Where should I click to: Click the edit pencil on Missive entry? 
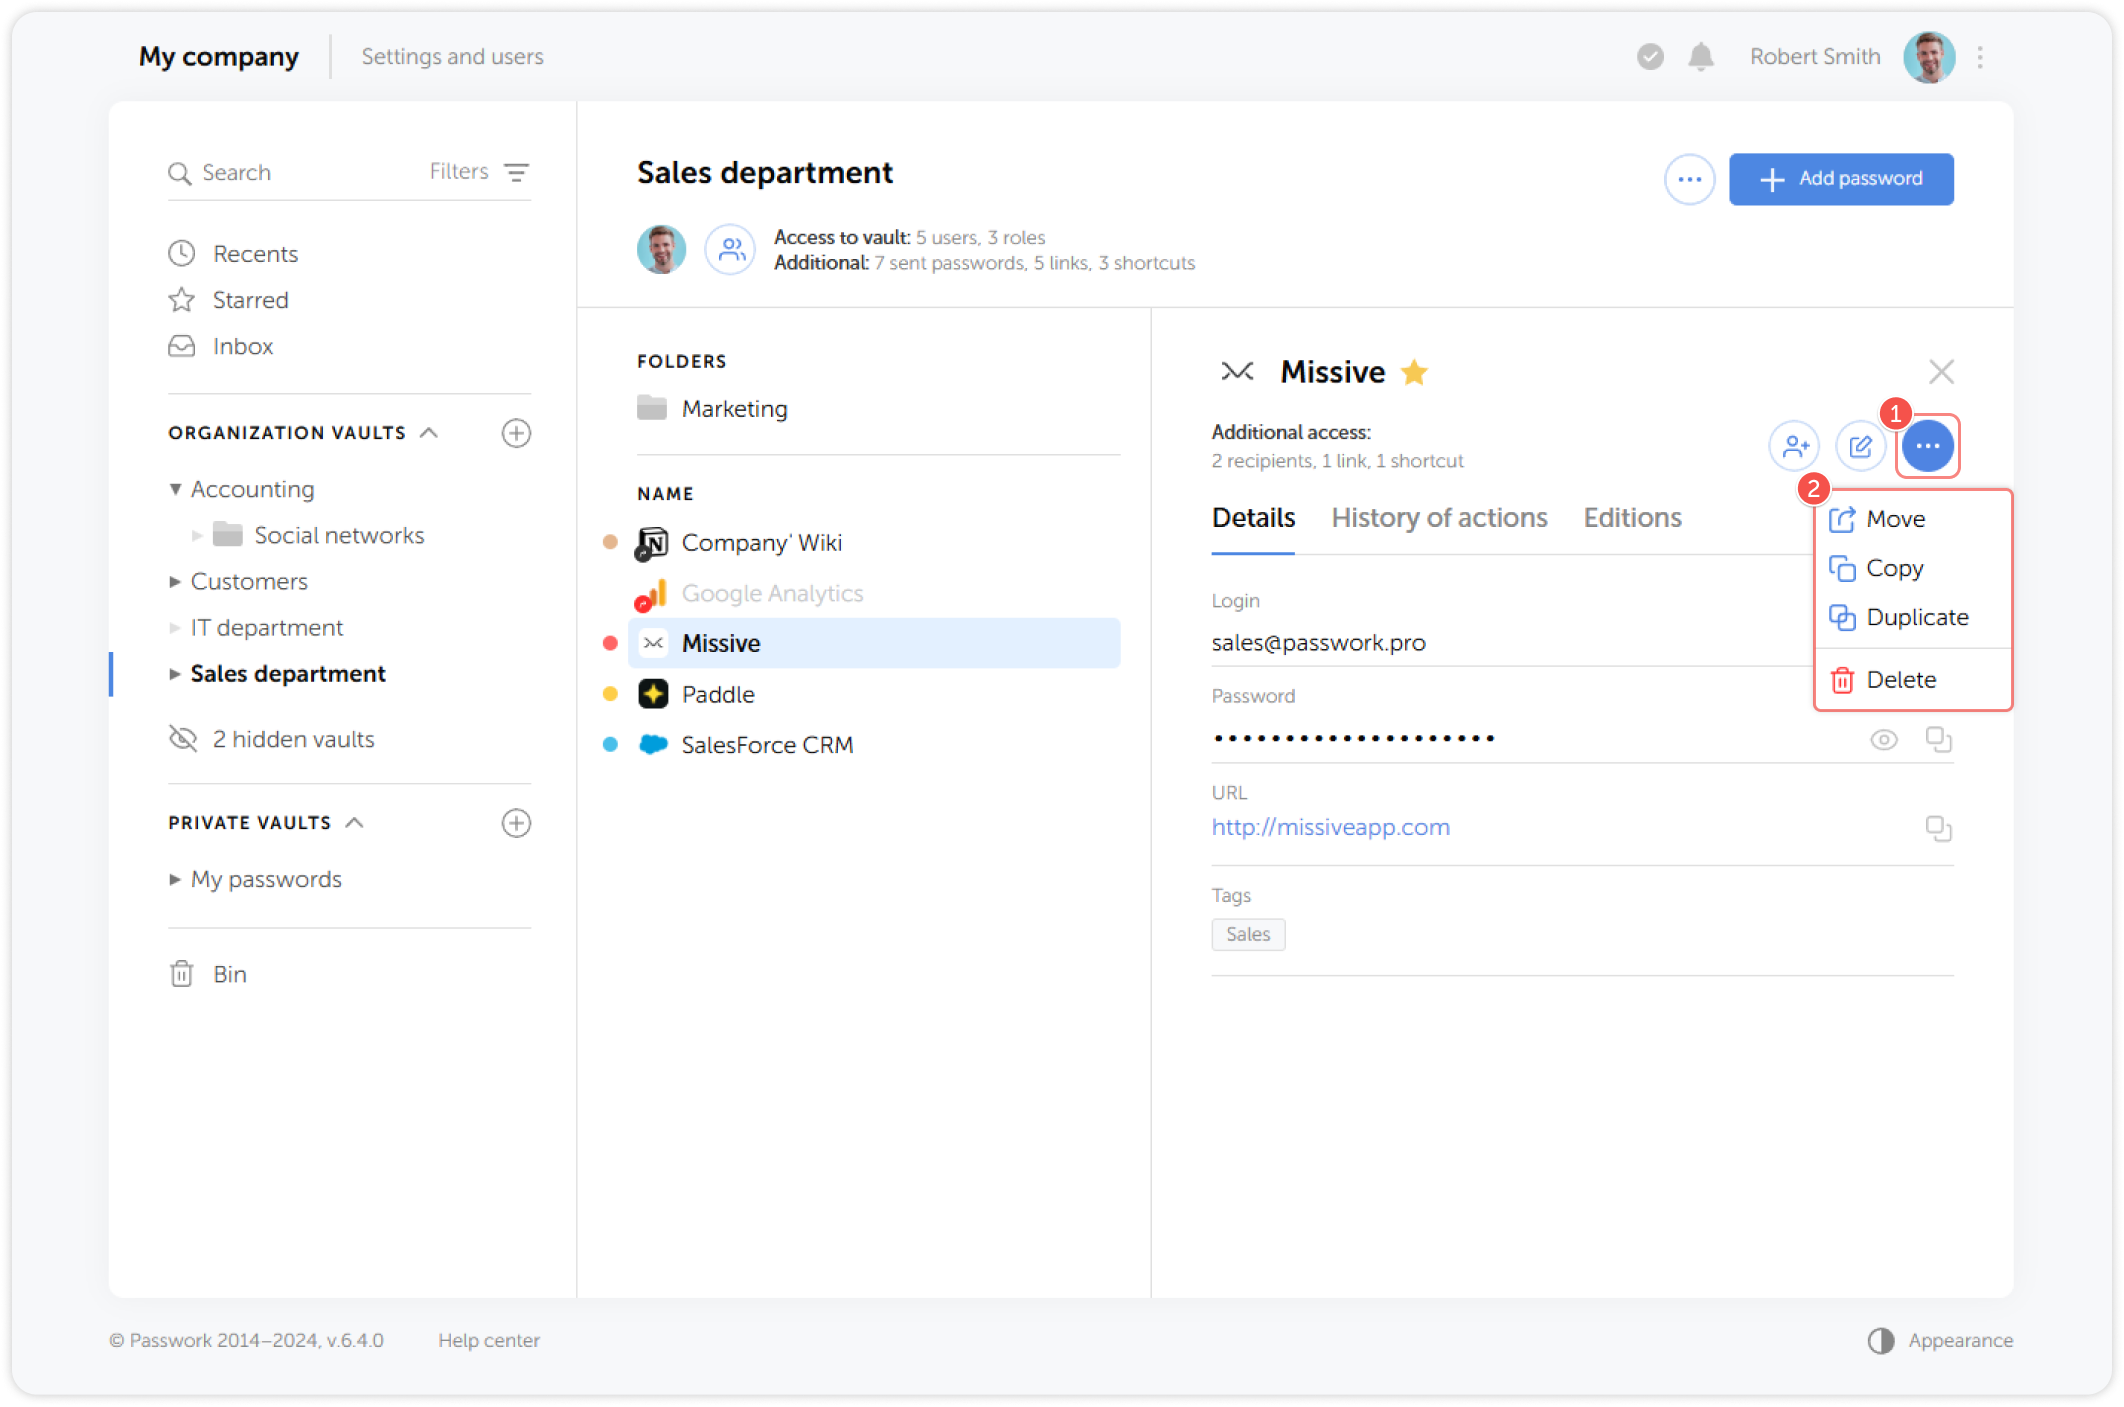pyautogui.click(x=1861, y=446)
